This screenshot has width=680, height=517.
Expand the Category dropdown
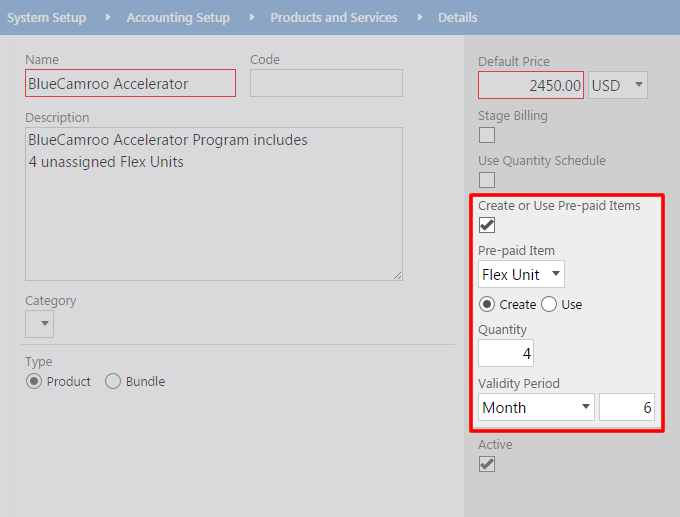pos(39,324)
